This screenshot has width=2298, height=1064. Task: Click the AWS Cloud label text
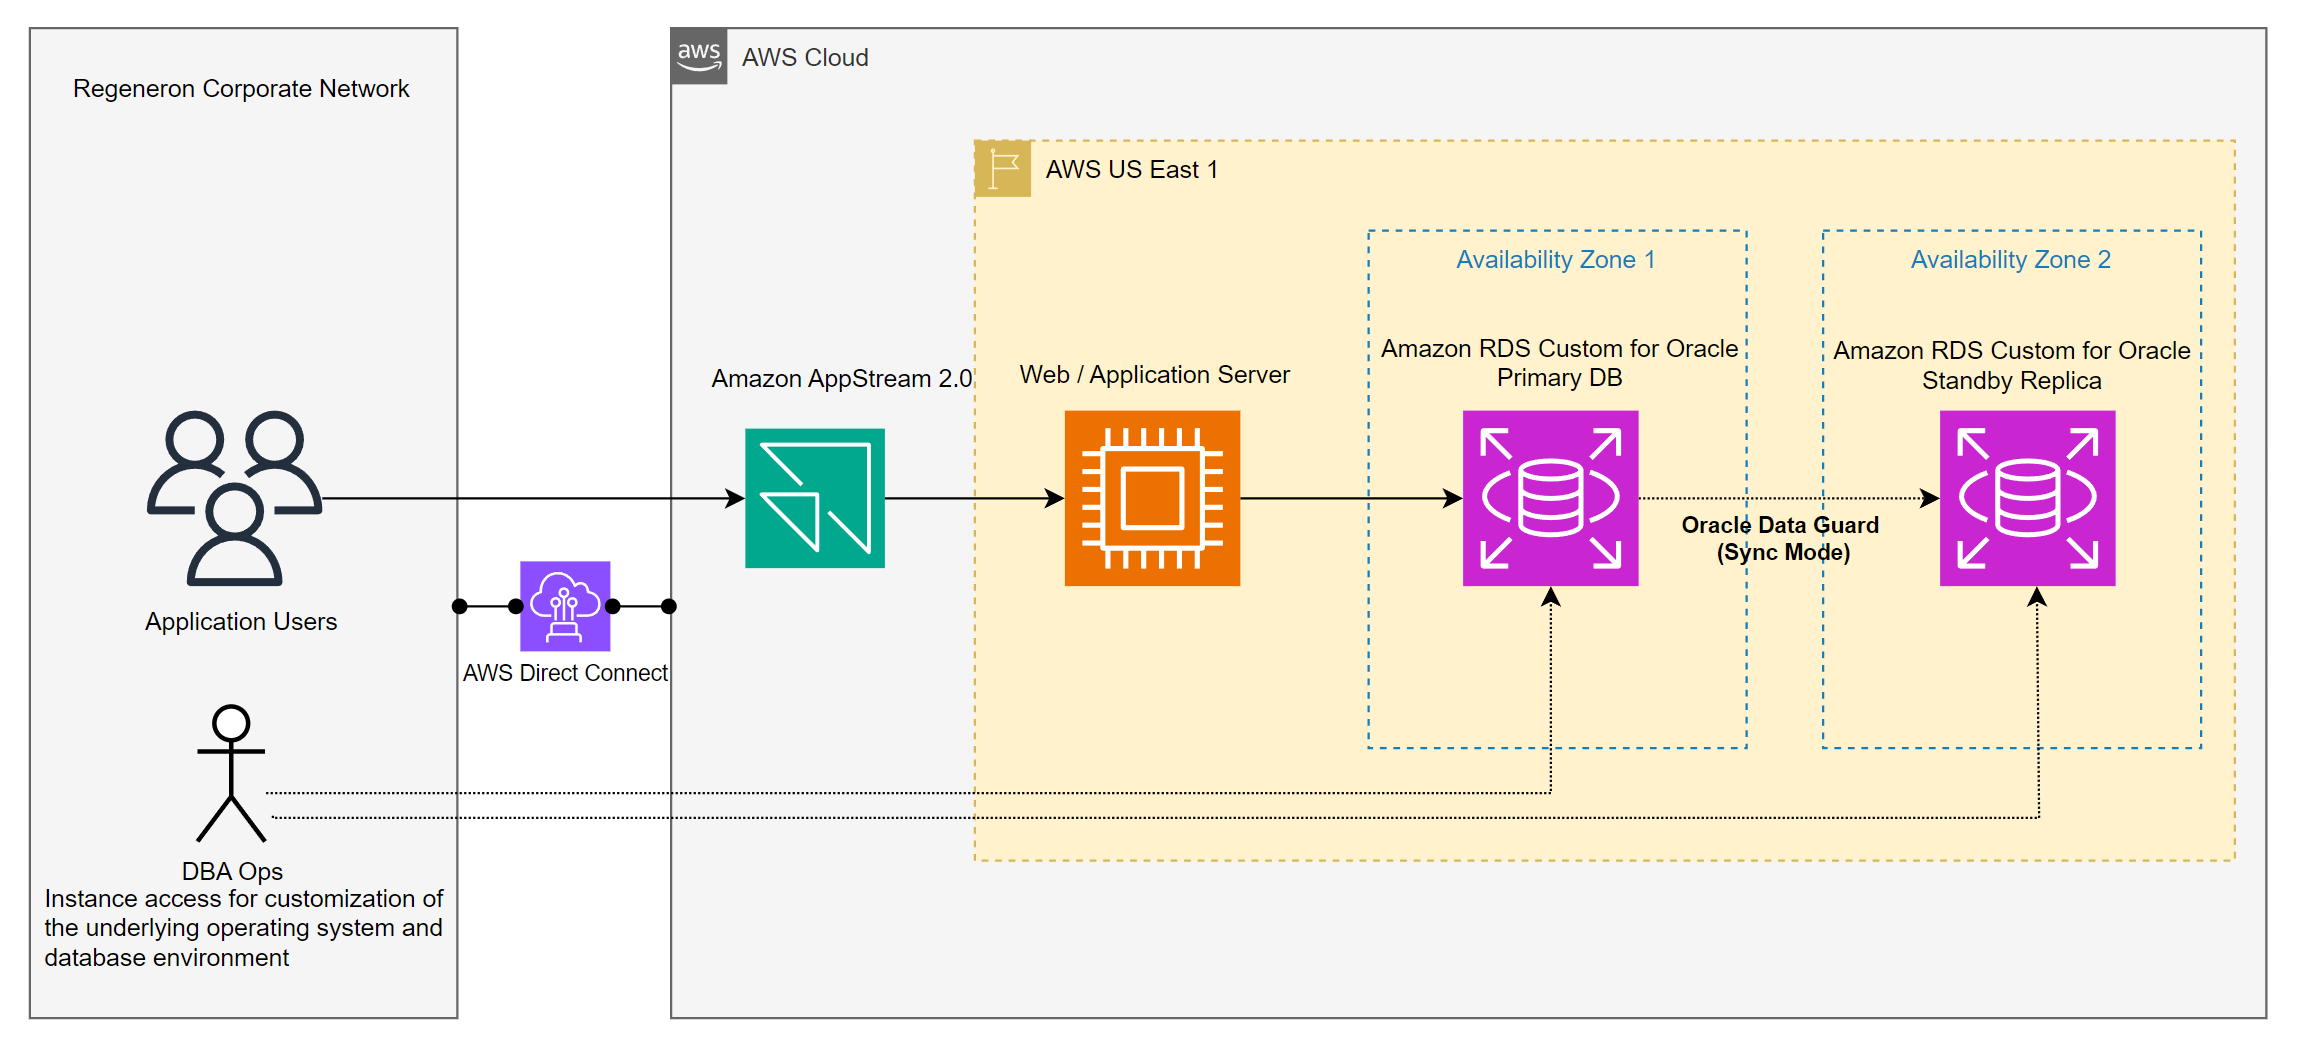coord(805,58)
